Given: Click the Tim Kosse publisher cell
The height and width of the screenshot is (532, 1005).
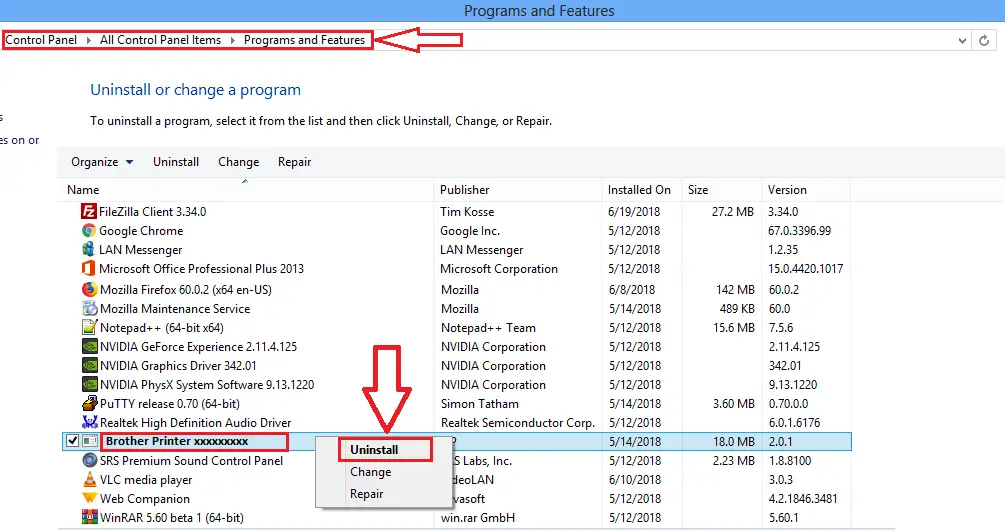Looking at the screenshot, I should point(467,212).
